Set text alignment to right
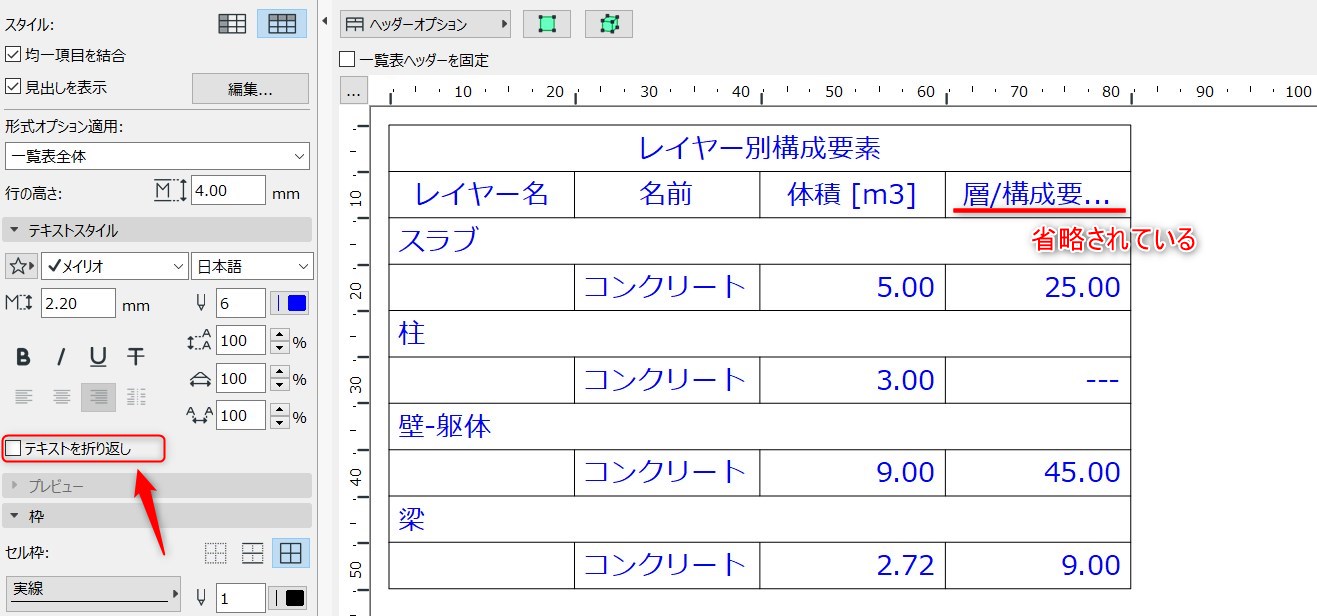Image resolution: width=1317 pixels, height=616 pixels. tap(98, 397)
